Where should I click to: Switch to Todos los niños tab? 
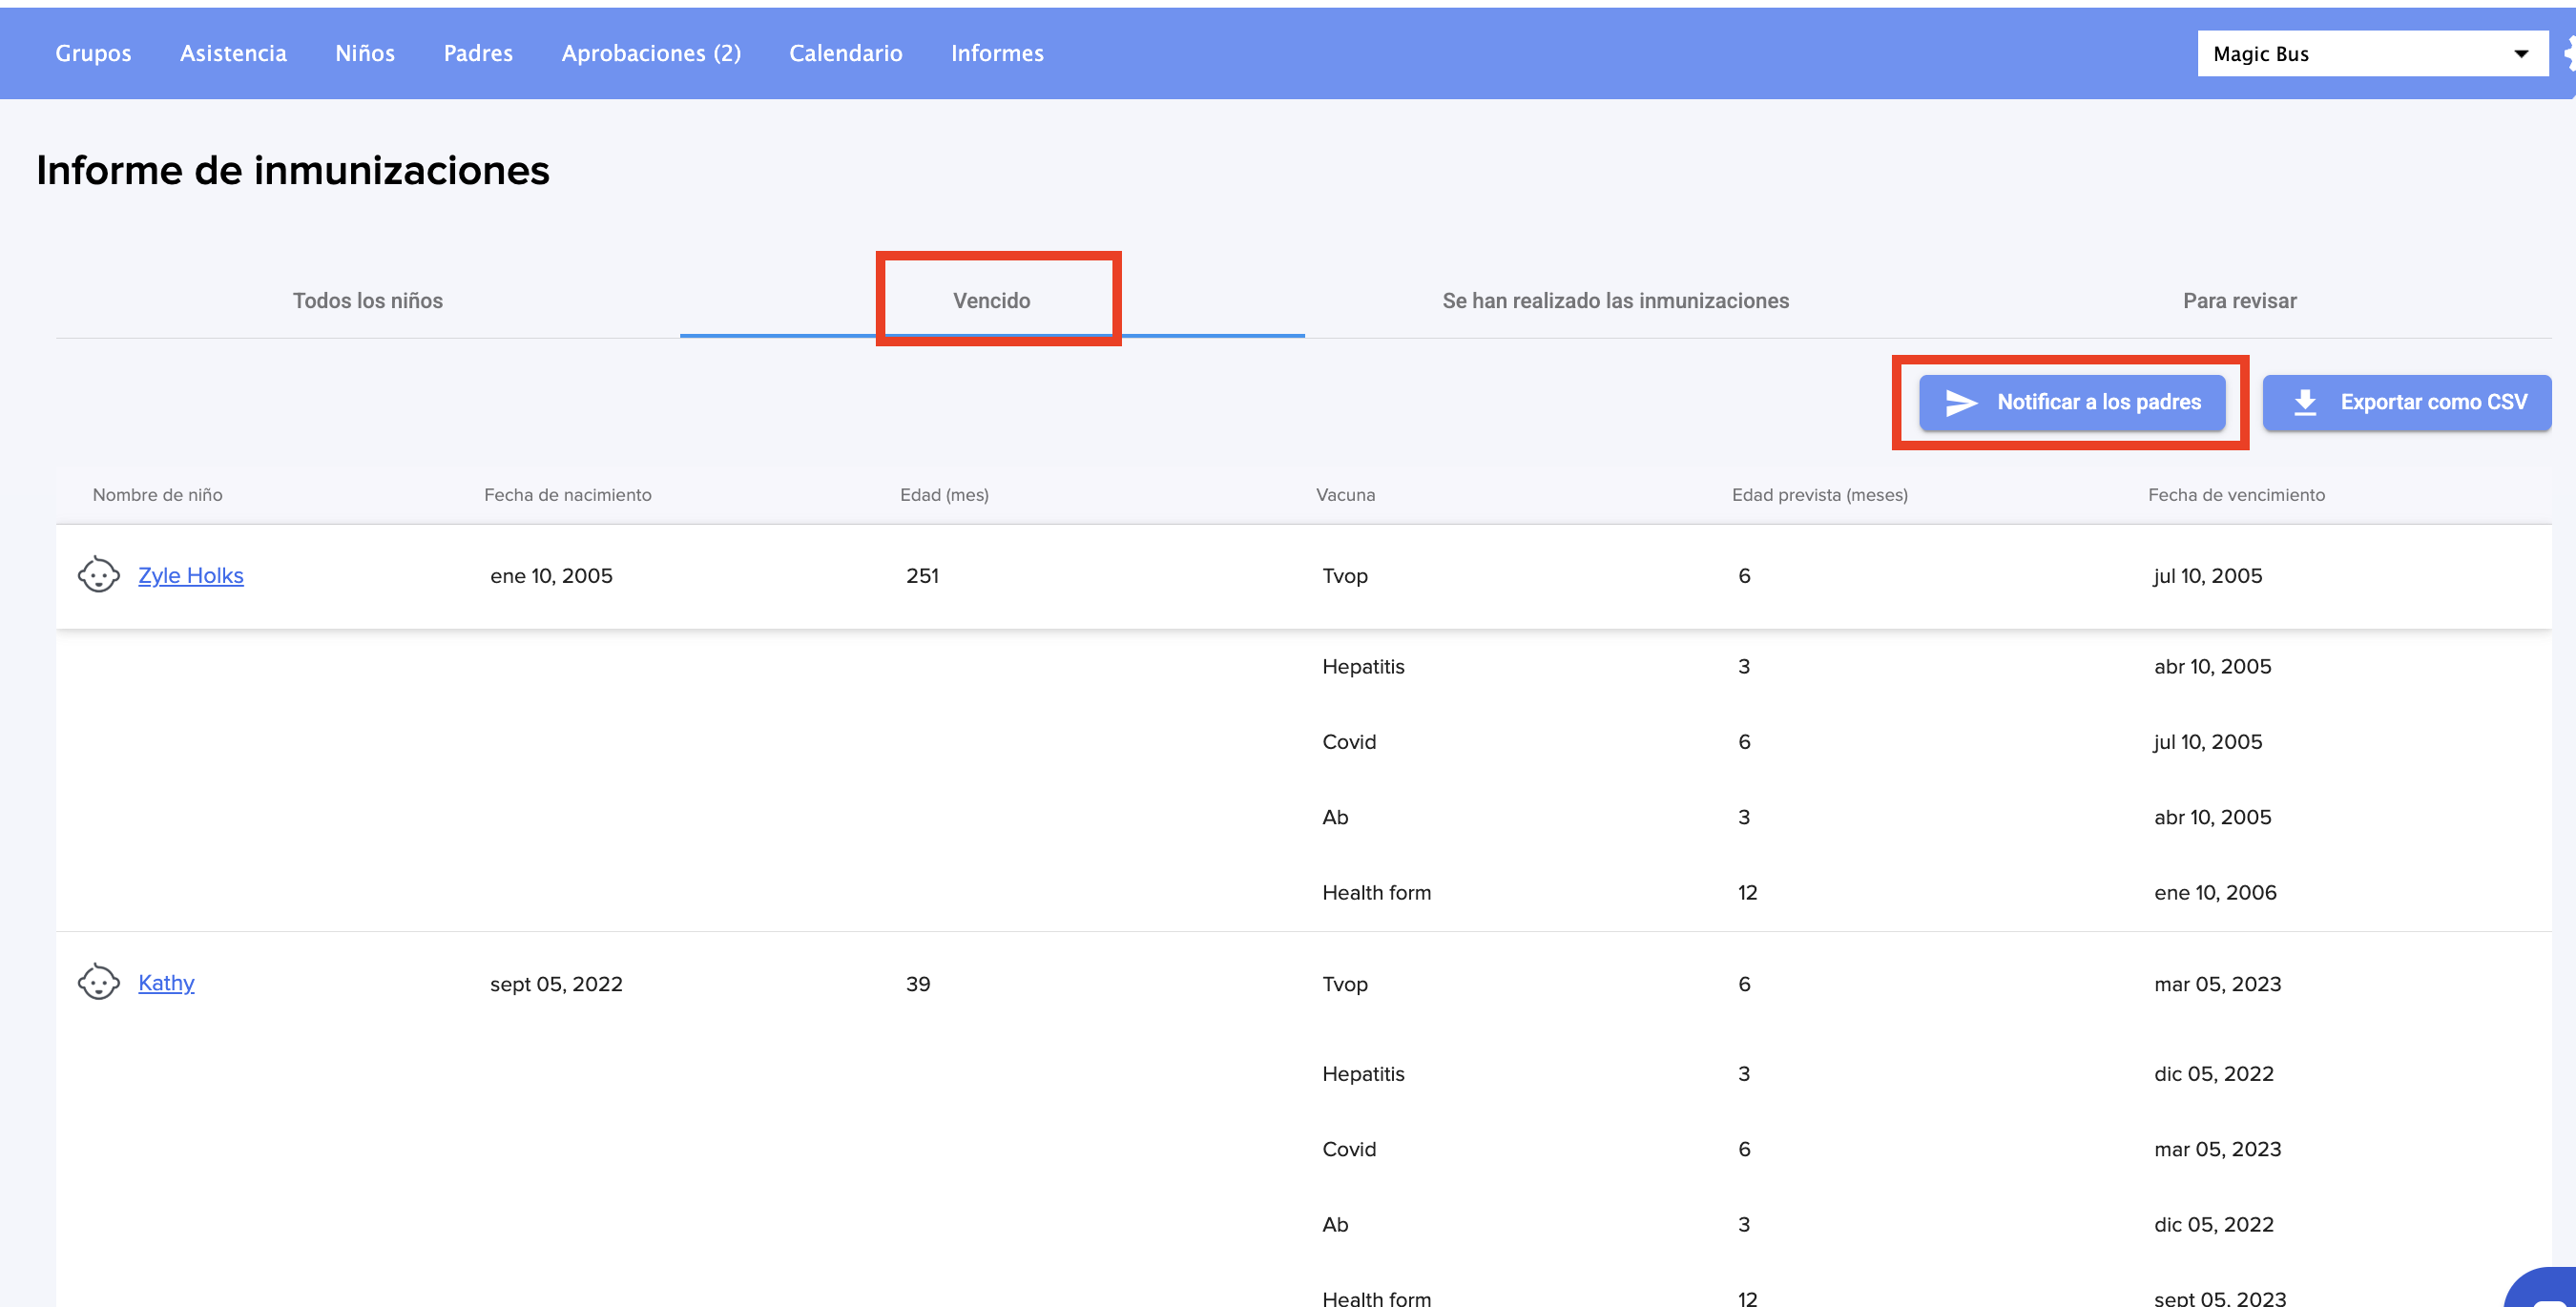point(367,300)
